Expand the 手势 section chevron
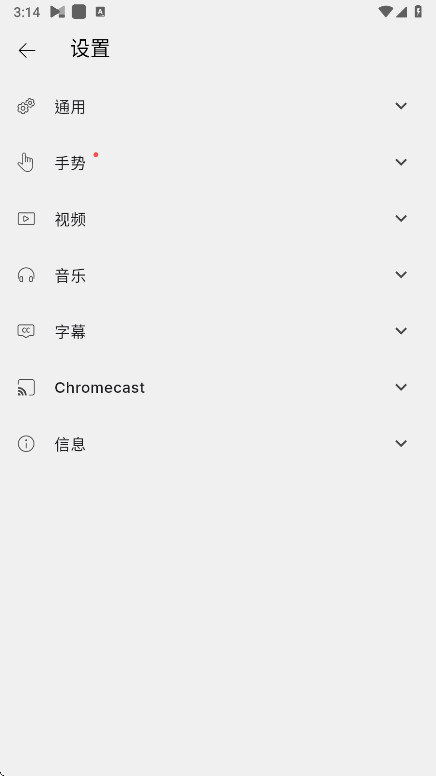This screenshot has height=776, width=436. [x=401, y=162]
